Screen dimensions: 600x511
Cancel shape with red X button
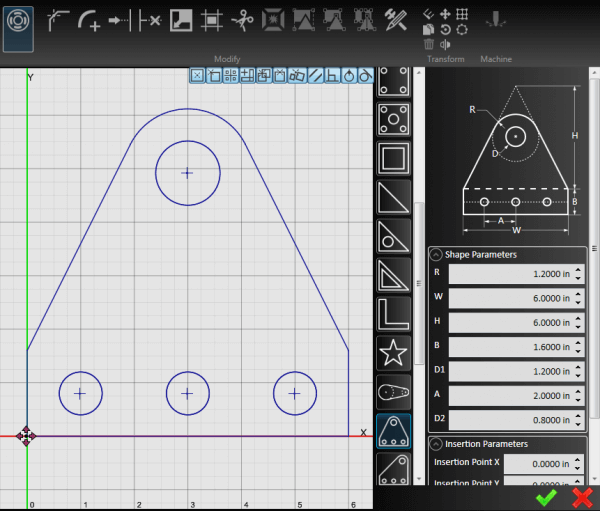[x=581, y=497]
